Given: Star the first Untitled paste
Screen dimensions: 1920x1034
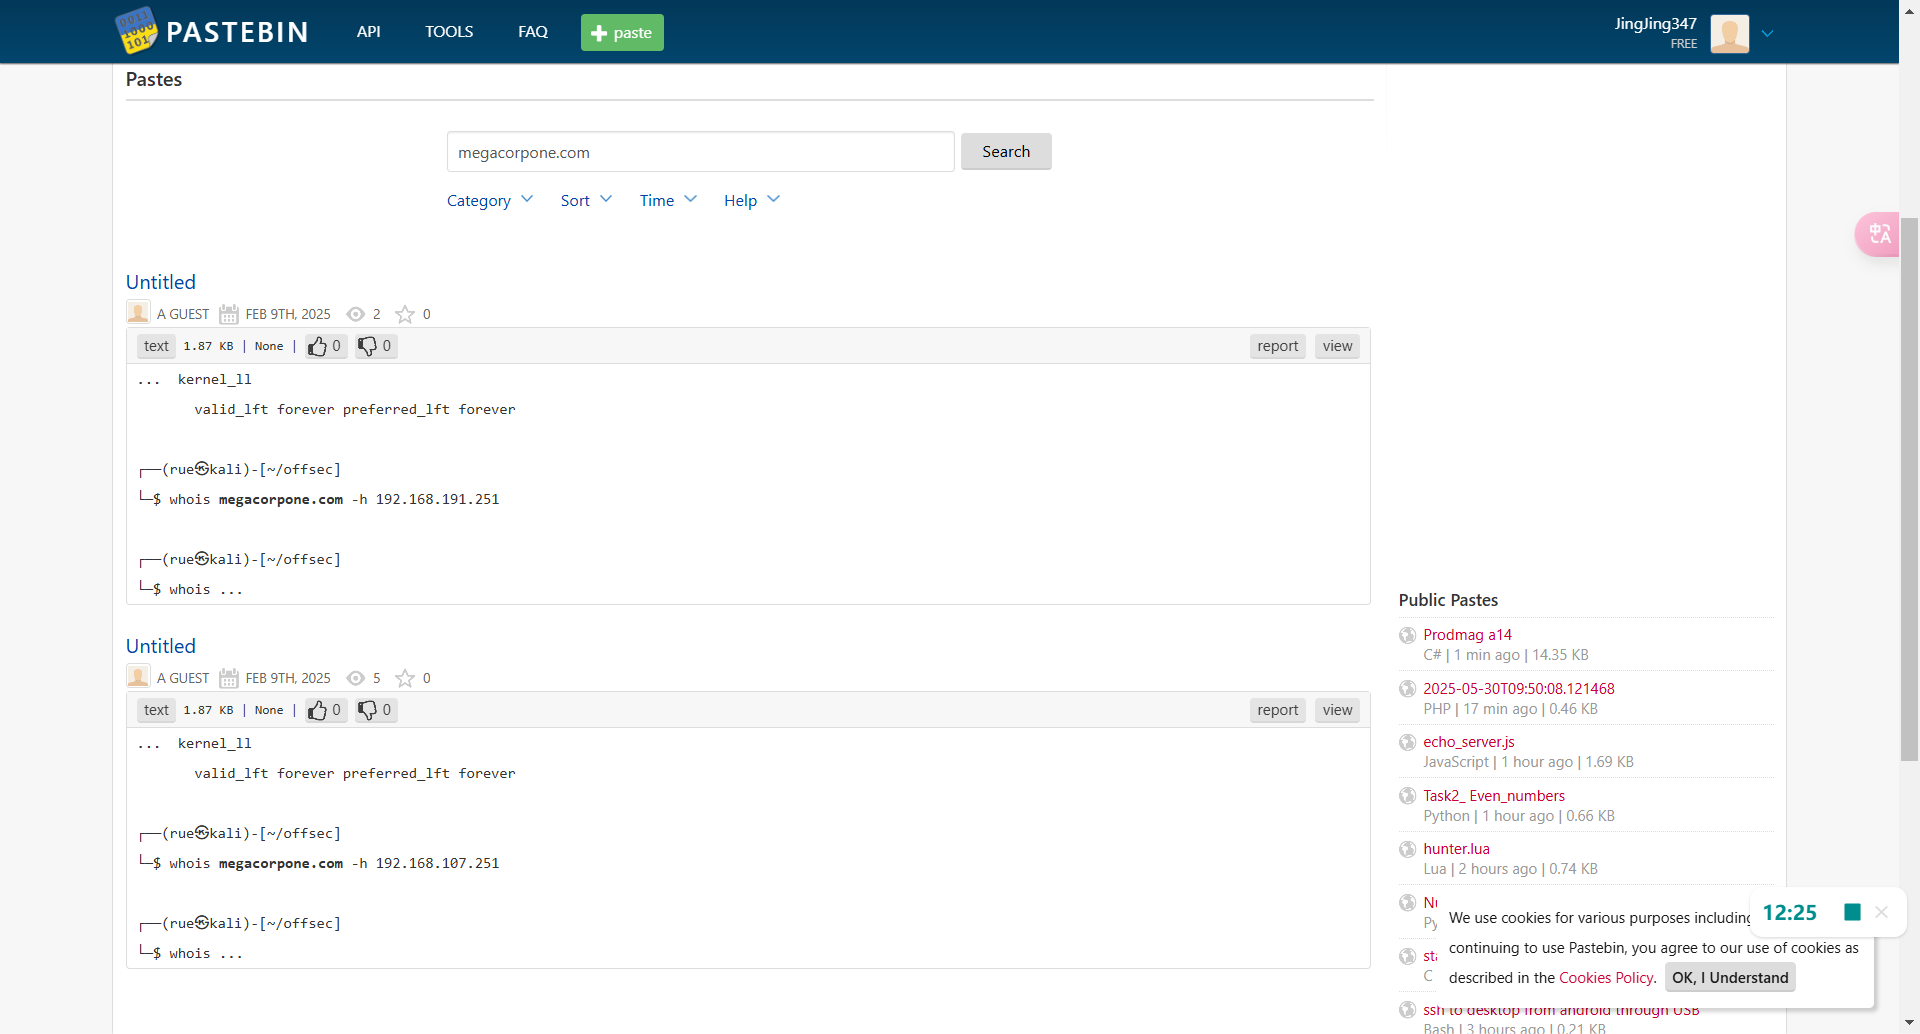Looking at the screenshot, I should point(405,314).
